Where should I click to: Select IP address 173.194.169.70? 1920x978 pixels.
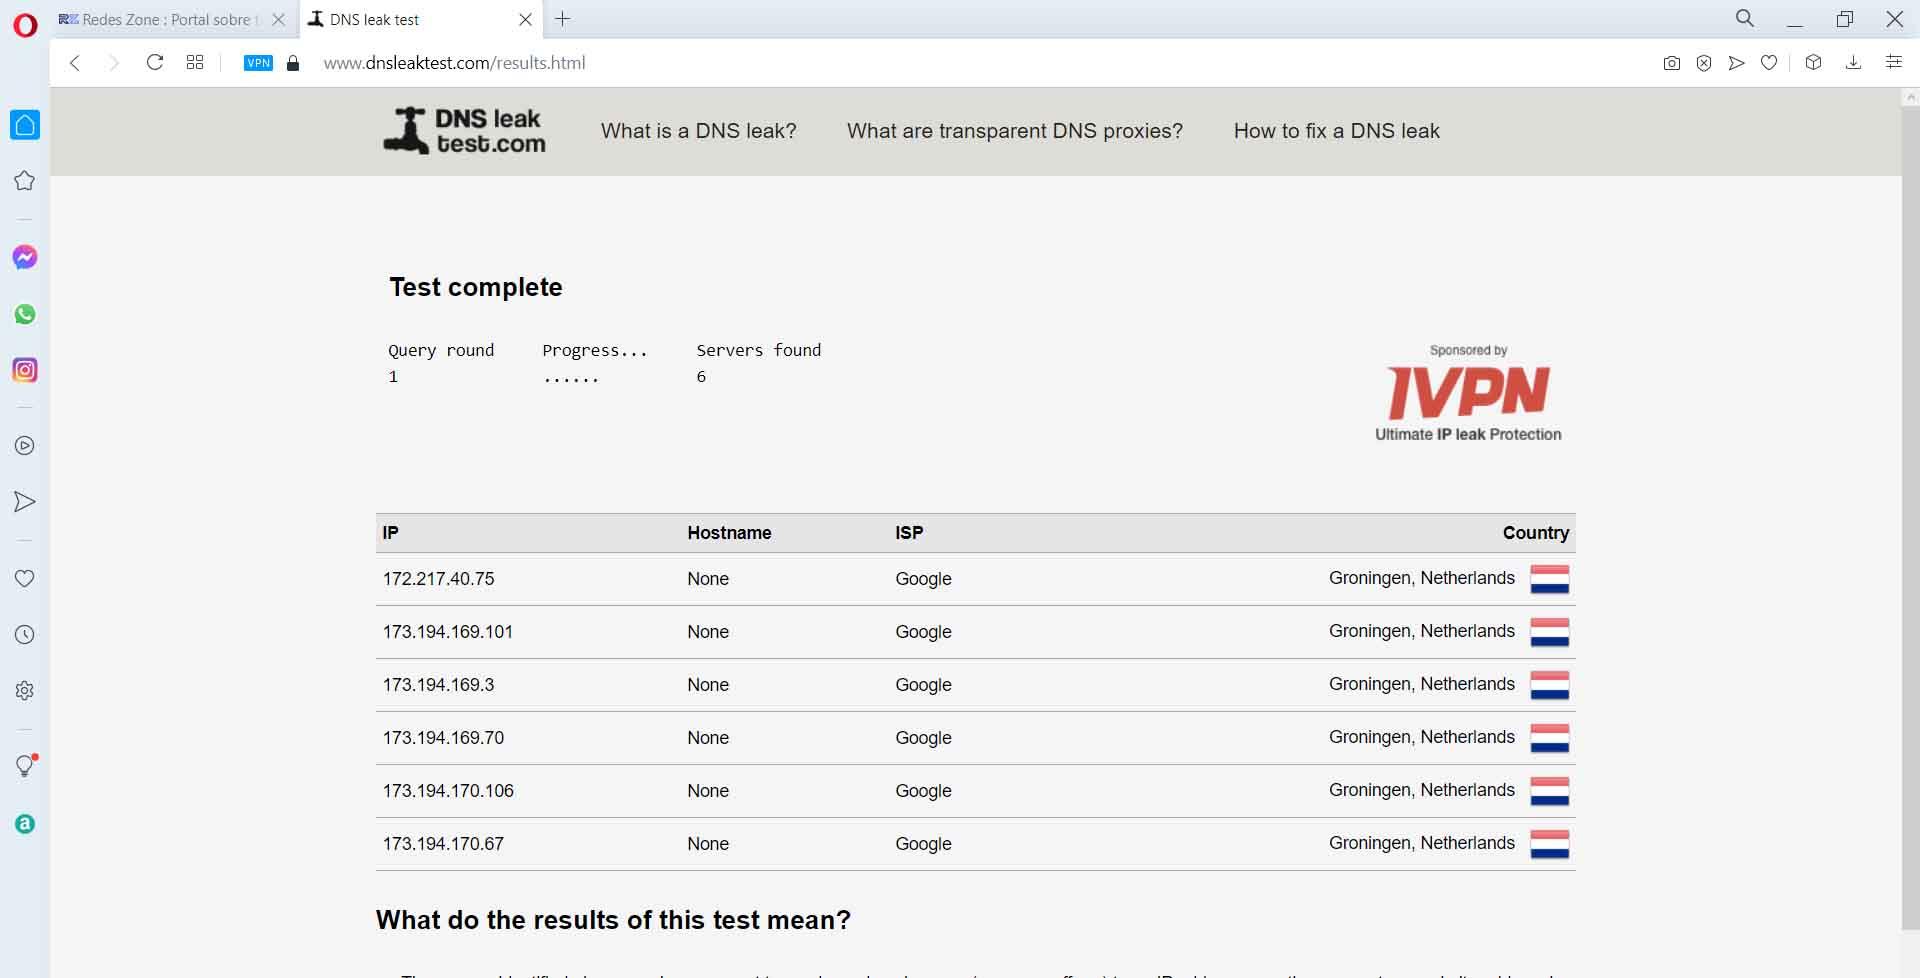click(444, 738)
